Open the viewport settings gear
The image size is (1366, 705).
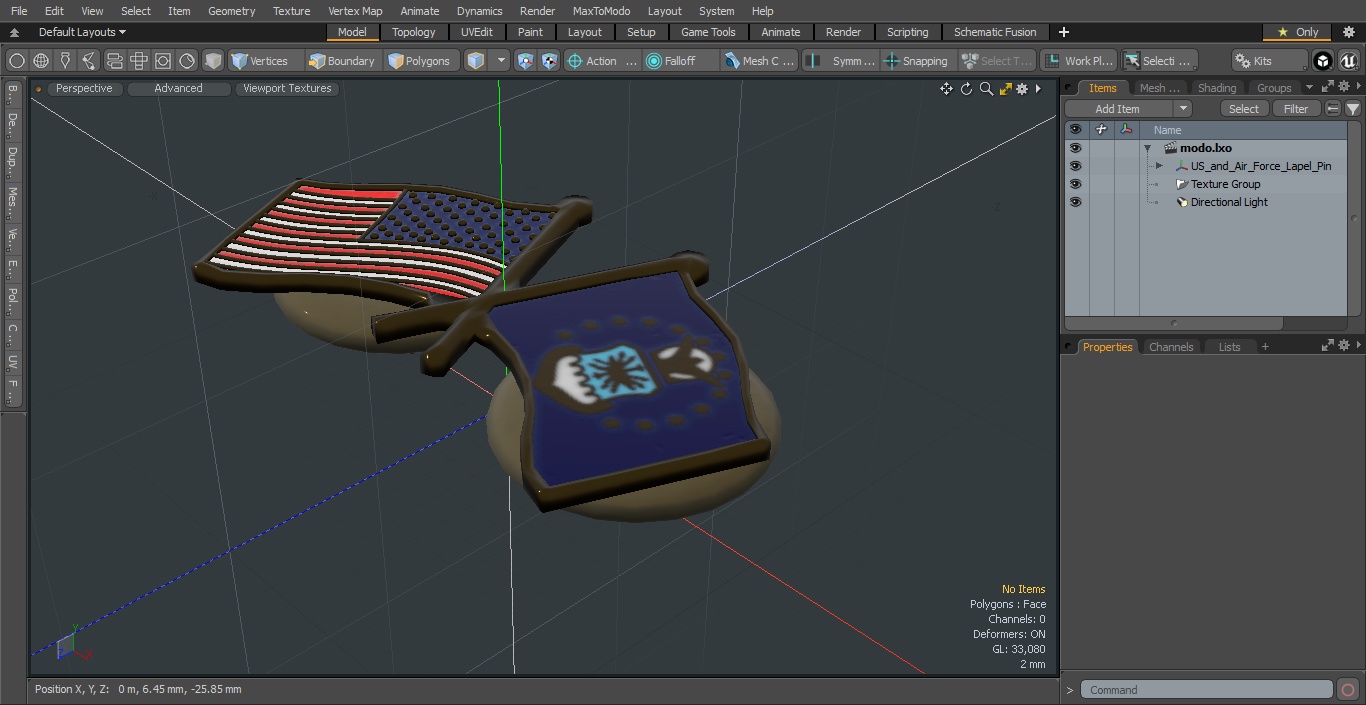1022,89
